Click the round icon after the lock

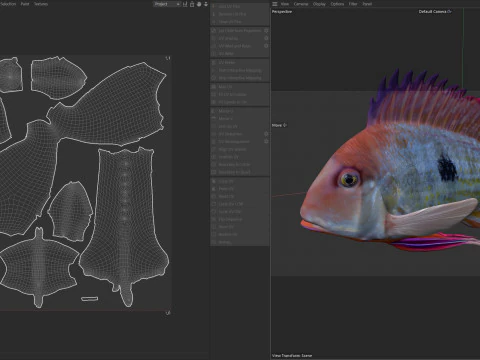click(199, 4)
